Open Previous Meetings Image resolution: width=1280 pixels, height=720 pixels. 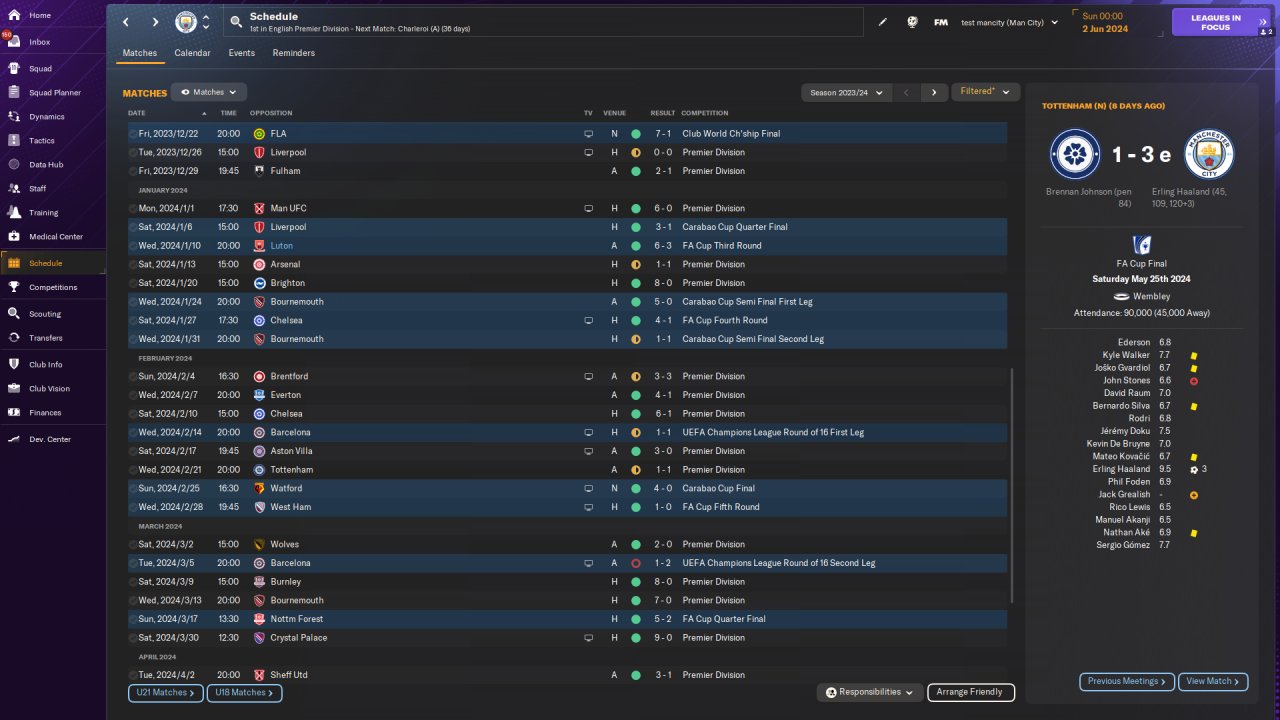(x=1127, y=681)
